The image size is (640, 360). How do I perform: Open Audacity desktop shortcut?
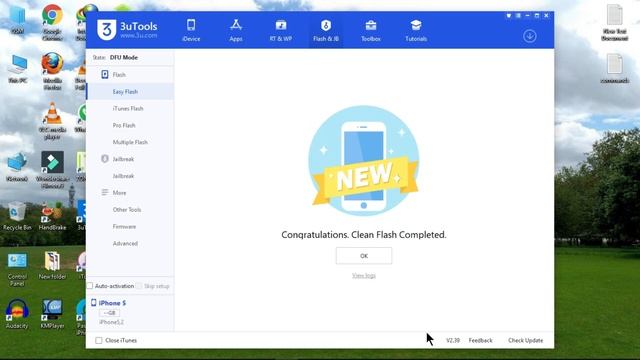coord(17,314)
